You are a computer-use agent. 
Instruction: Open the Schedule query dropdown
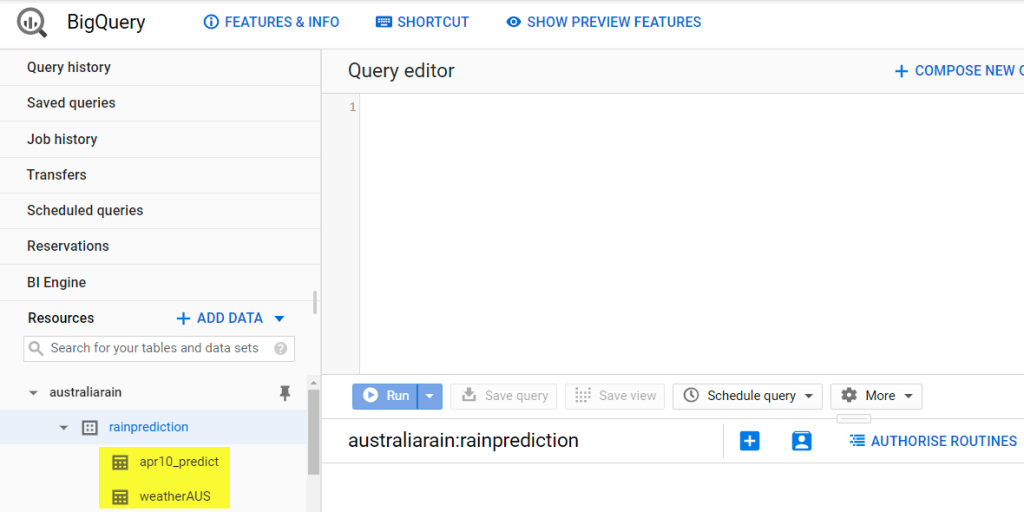pos(751,396)
